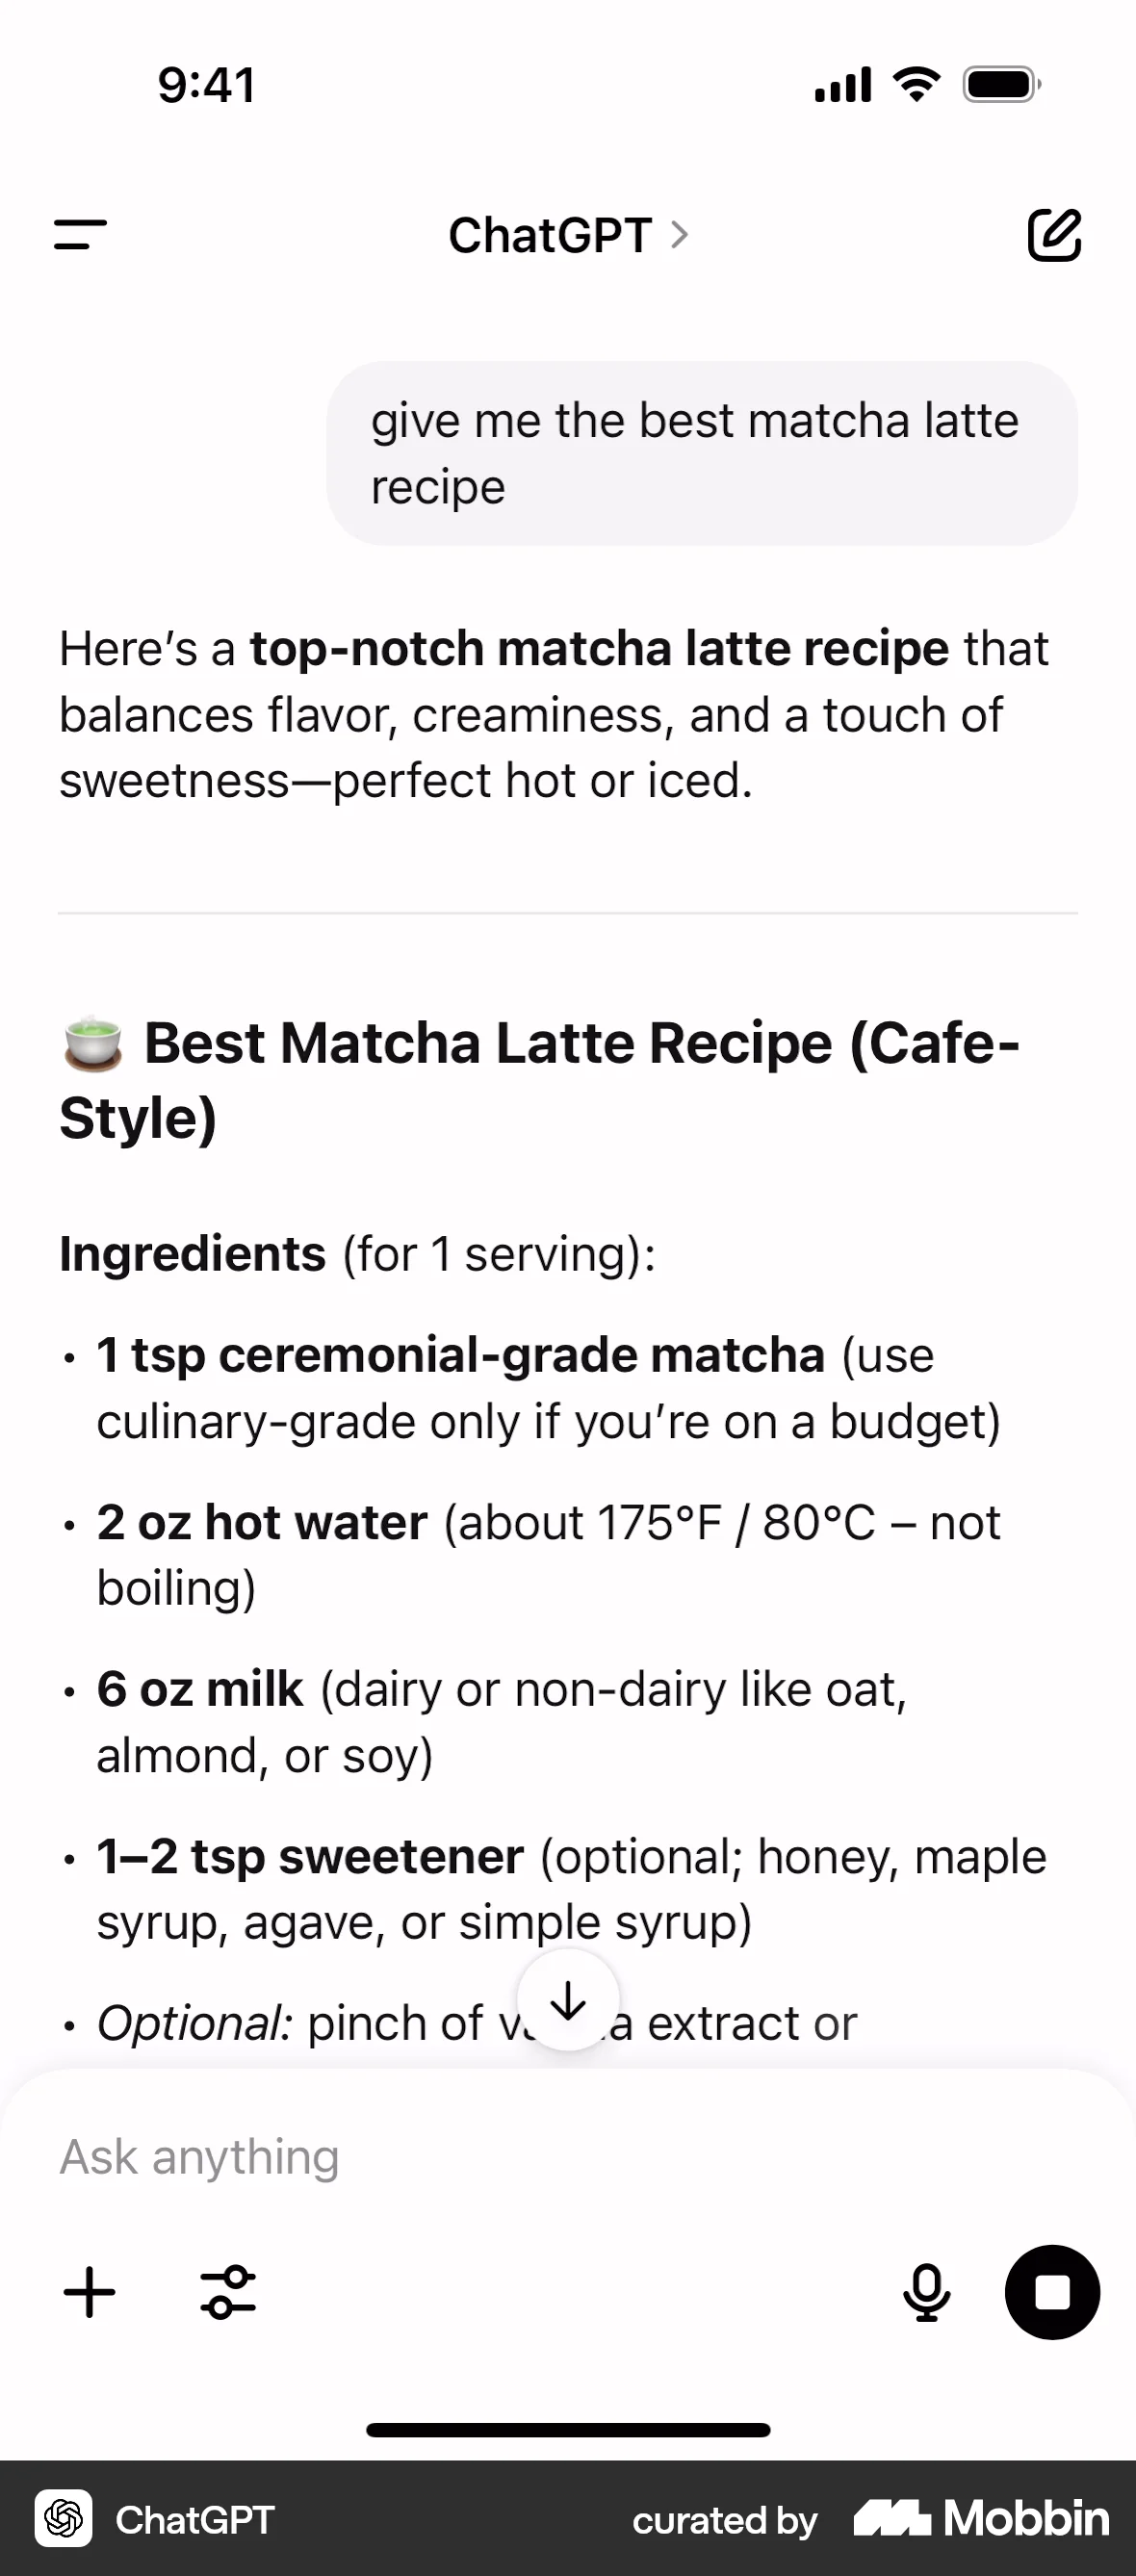Expand the ChatGPT model selector chevron
Viewport: 1136px width, 2576px height.
tap(680, 236)
